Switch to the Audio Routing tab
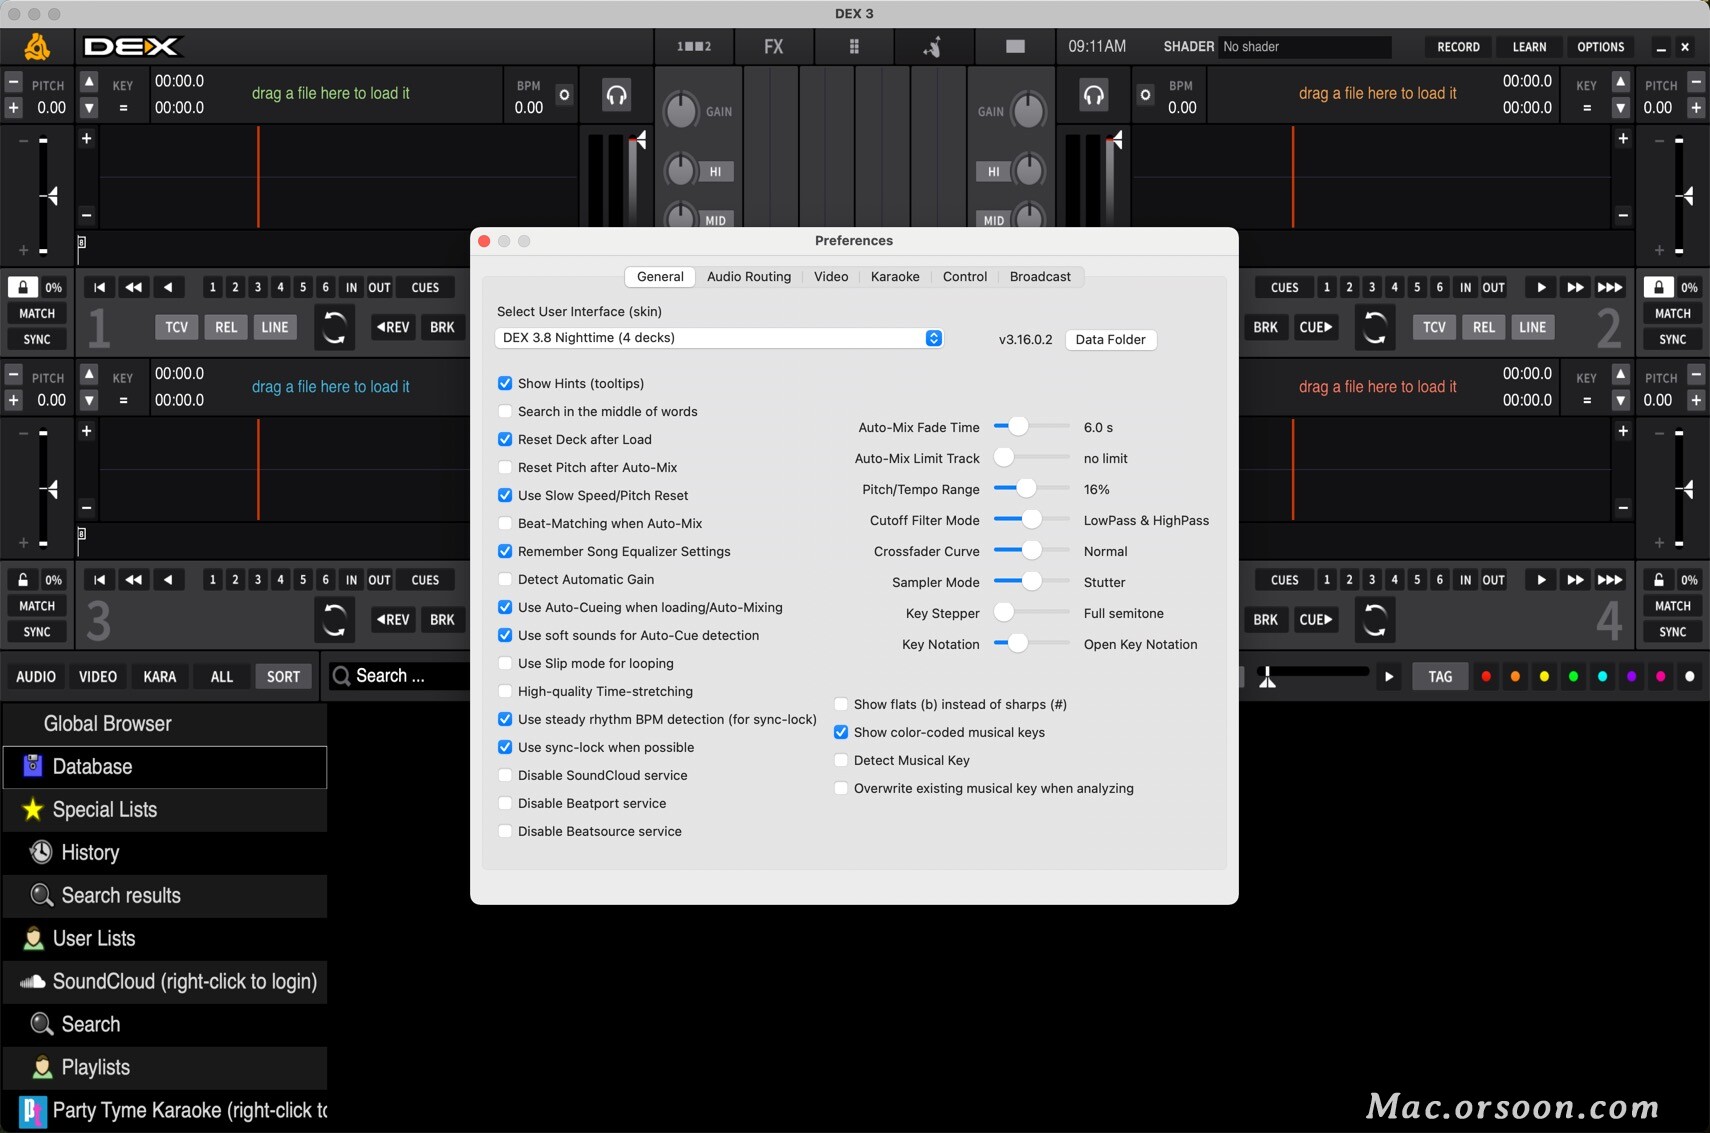Screen dimensions: 1710x1133 click(749, 277)
